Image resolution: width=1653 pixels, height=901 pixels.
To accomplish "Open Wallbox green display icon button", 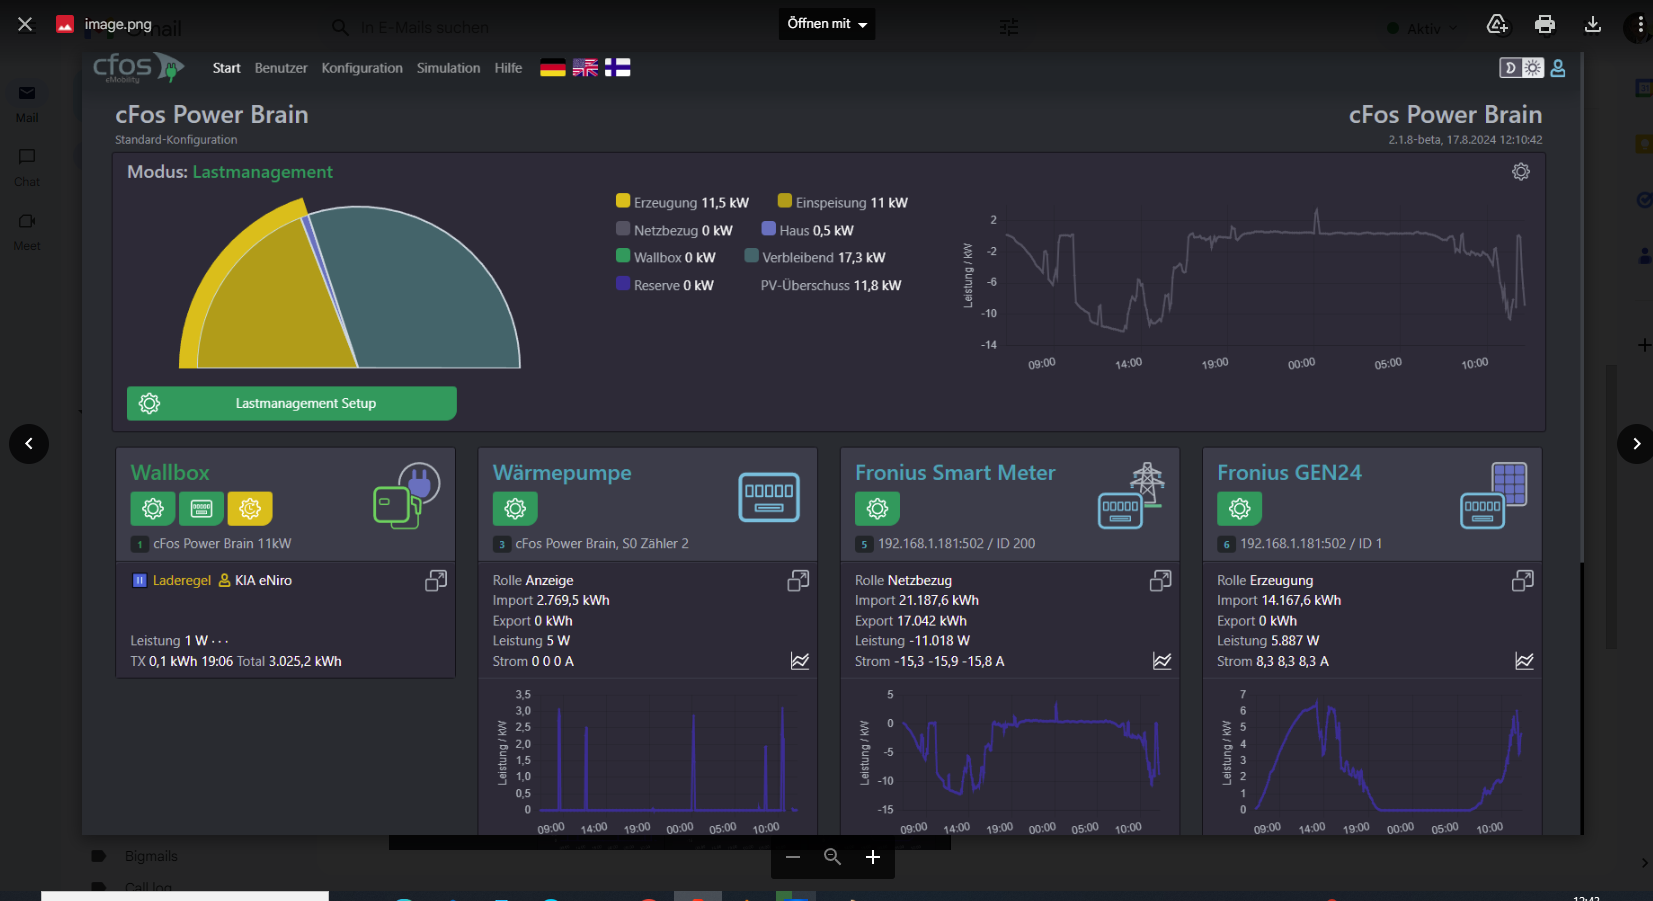I will coord(201,509).
